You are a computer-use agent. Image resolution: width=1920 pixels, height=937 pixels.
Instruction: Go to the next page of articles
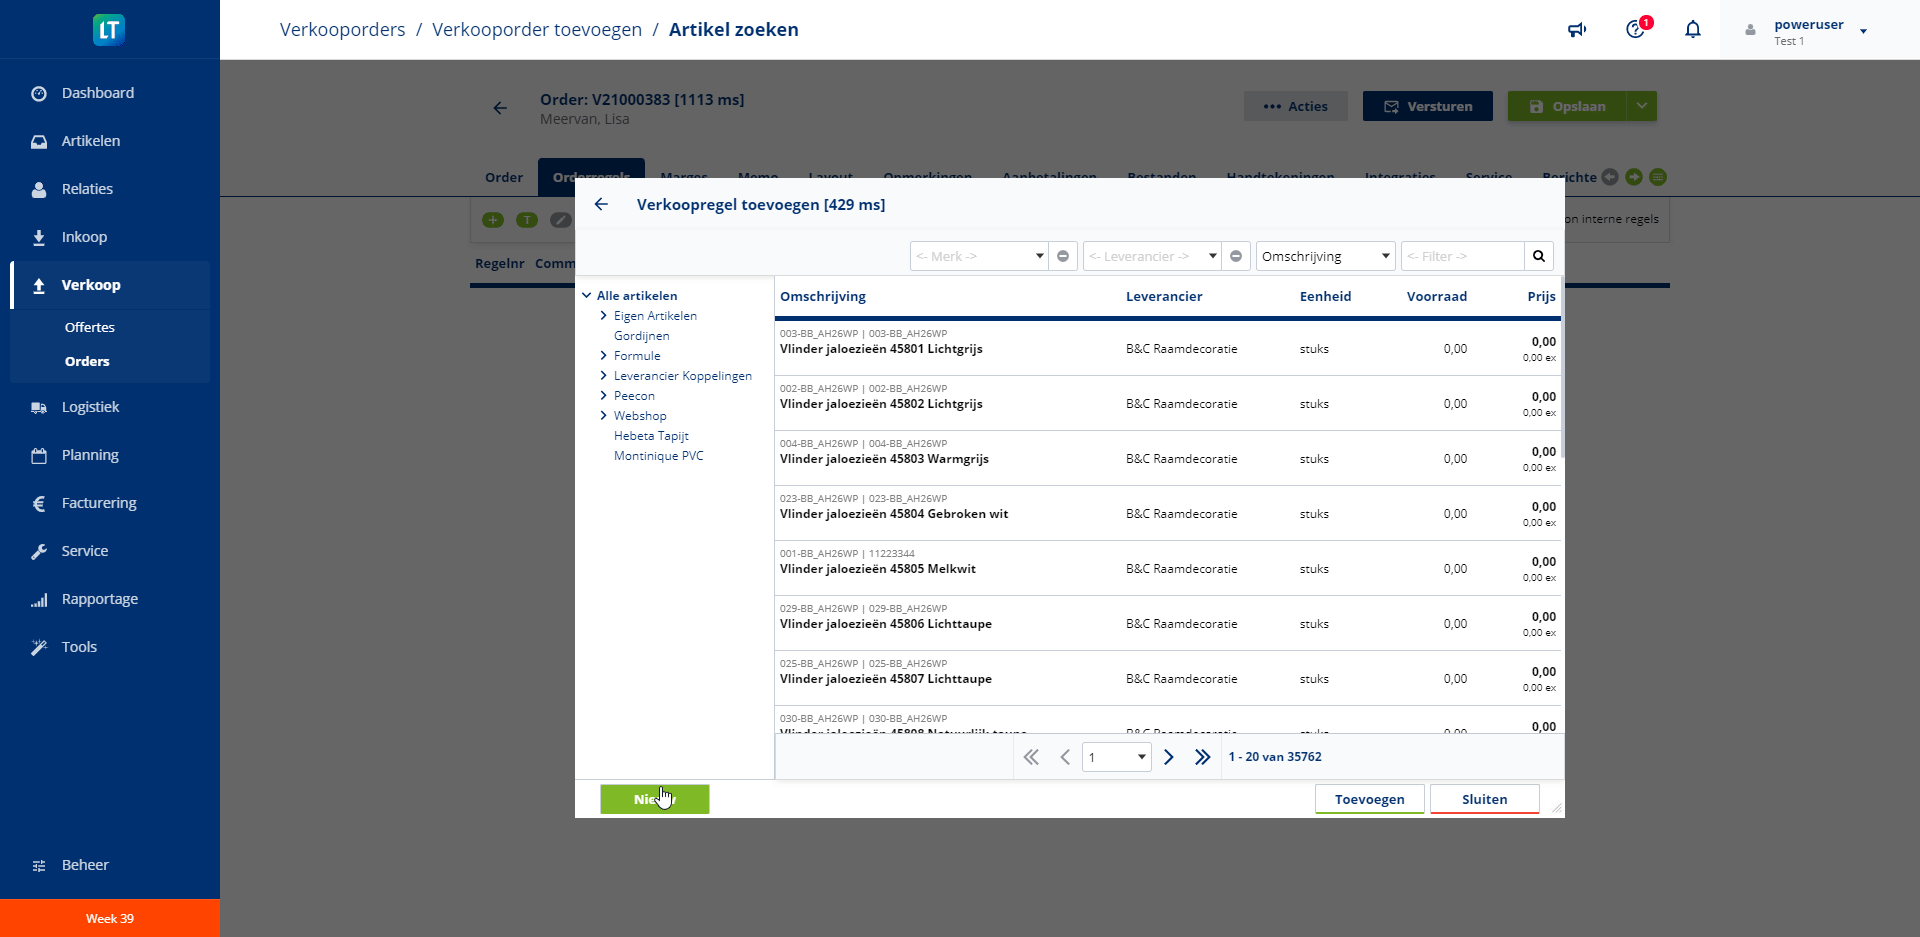[x=1168, y=757]
